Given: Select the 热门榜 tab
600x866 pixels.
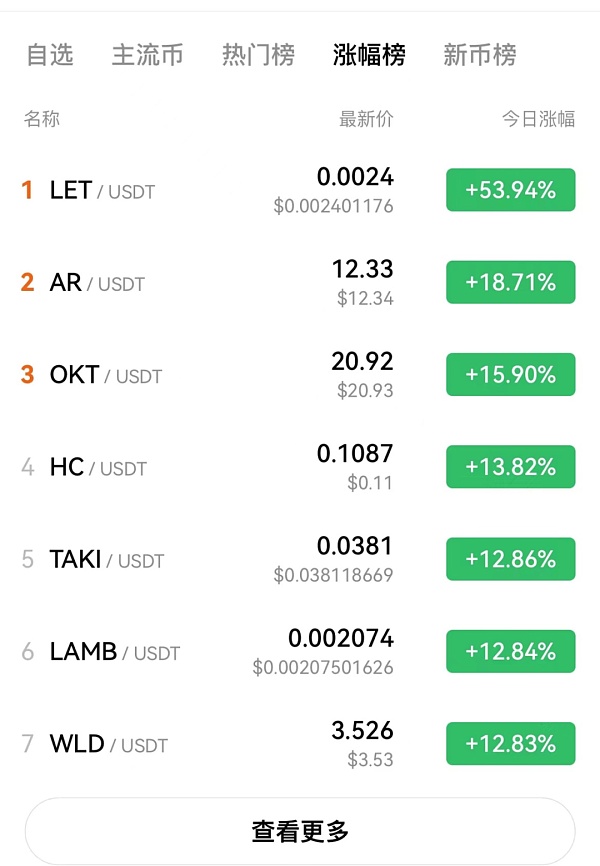Looking at the screenshot, I should click(258, 55).
